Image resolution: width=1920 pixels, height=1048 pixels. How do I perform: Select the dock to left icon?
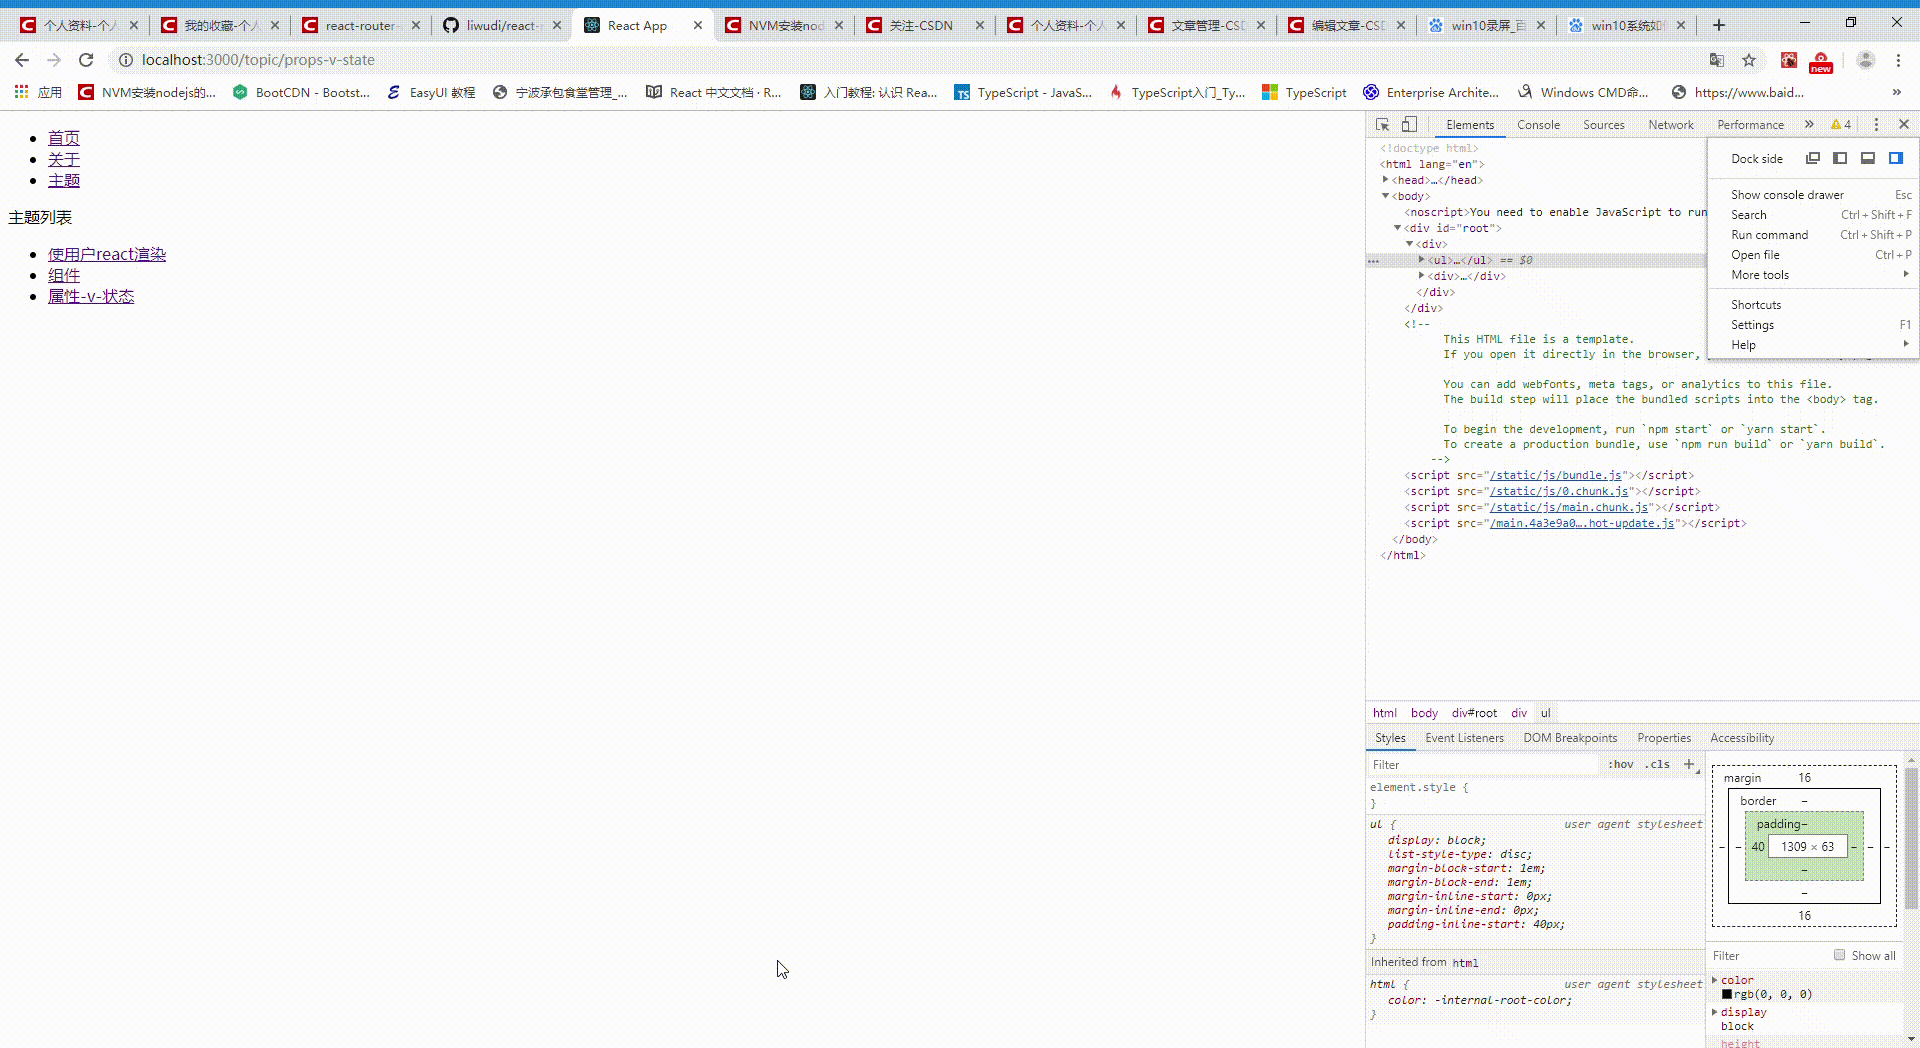coord(1840,158)
